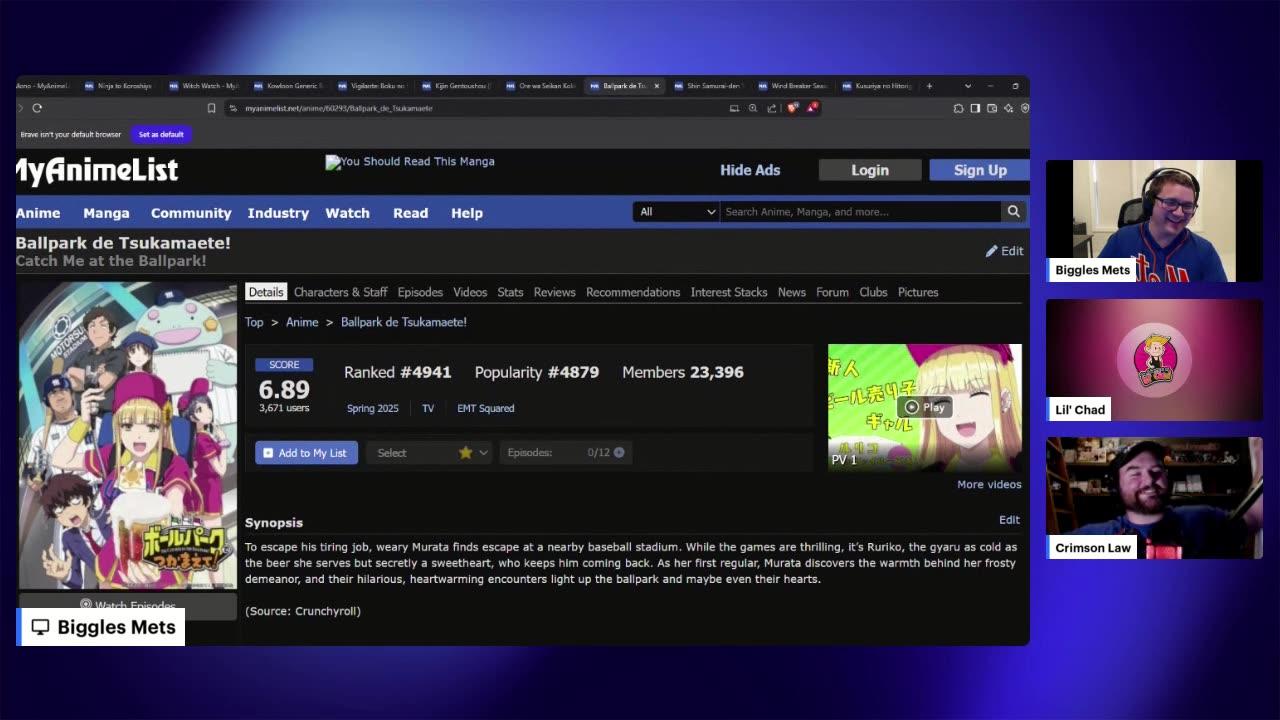Open the Interest Stacks tab
The image size is (1280, 720).
pos(729,292)
